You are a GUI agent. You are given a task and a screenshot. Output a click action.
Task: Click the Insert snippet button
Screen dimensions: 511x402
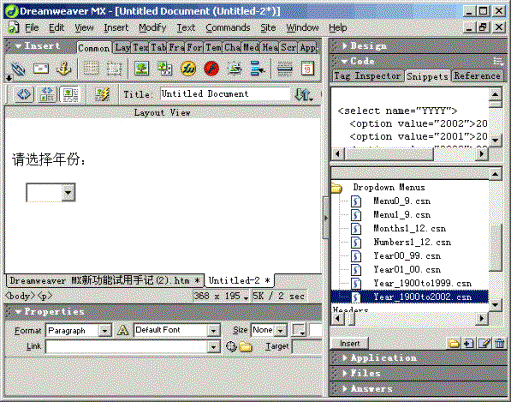[350, 343]
